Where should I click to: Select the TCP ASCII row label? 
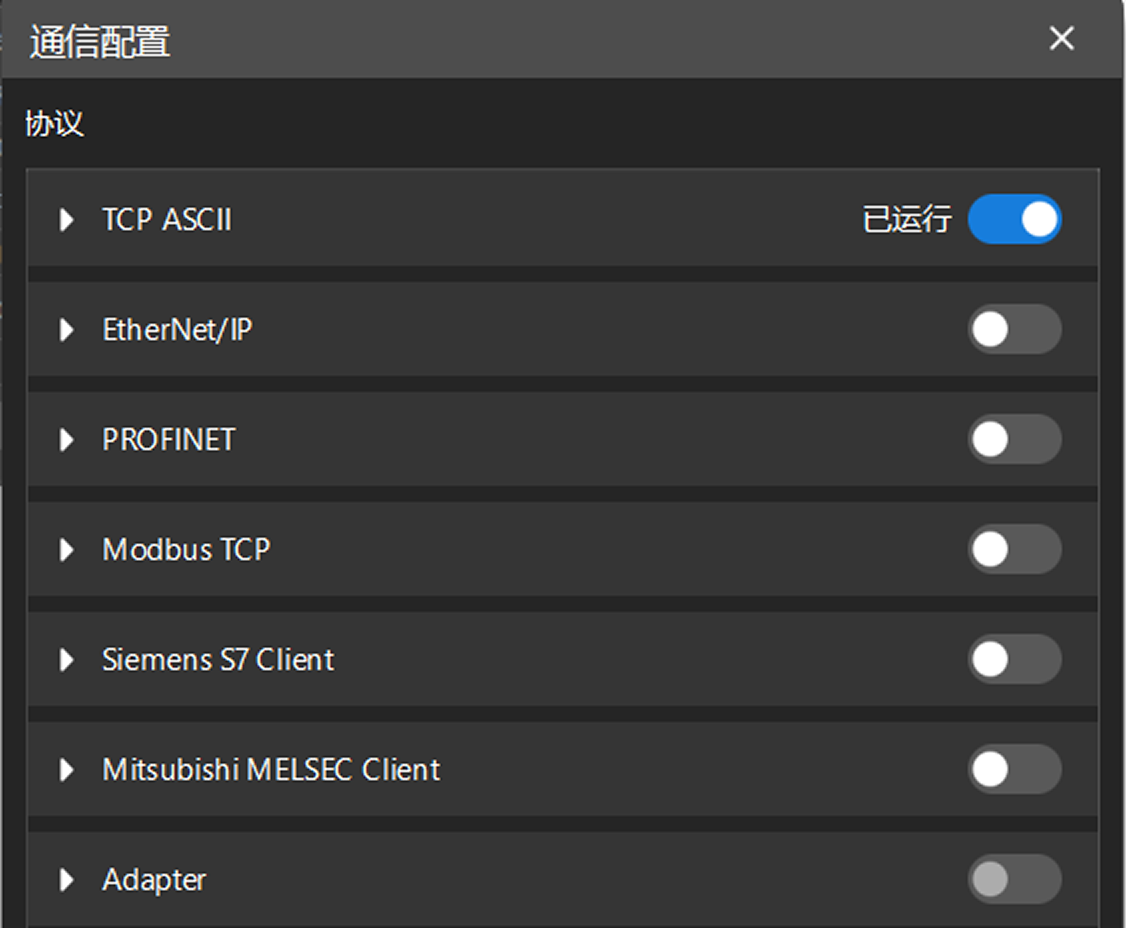coord(167,220)
